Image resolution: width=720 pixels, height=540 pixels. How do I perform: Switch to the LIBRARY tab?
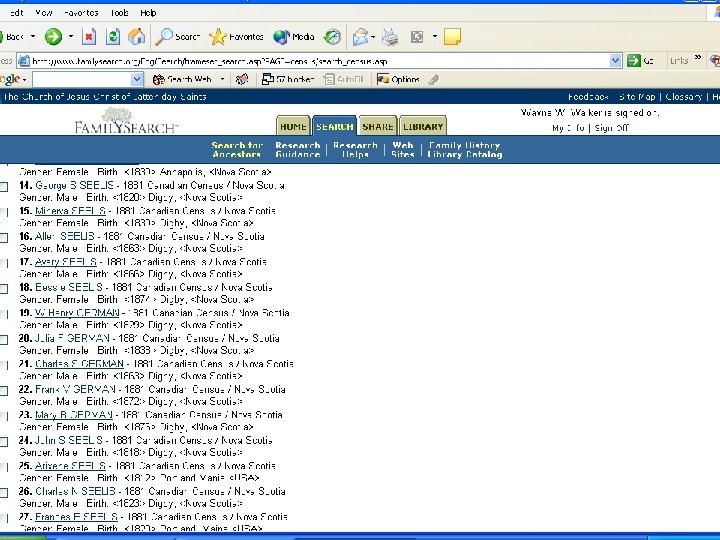(x=423, y=126)
